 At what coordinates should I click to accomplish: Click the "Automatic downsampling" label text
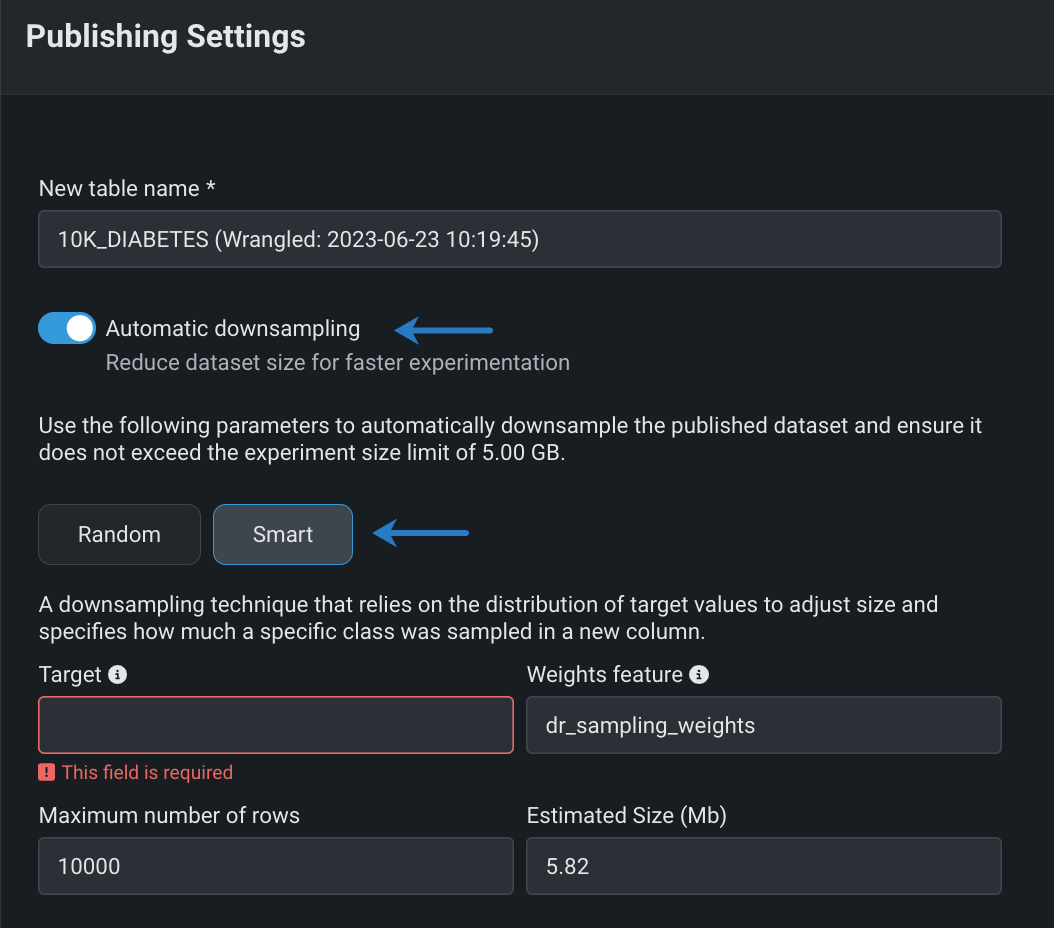(233, 328)
